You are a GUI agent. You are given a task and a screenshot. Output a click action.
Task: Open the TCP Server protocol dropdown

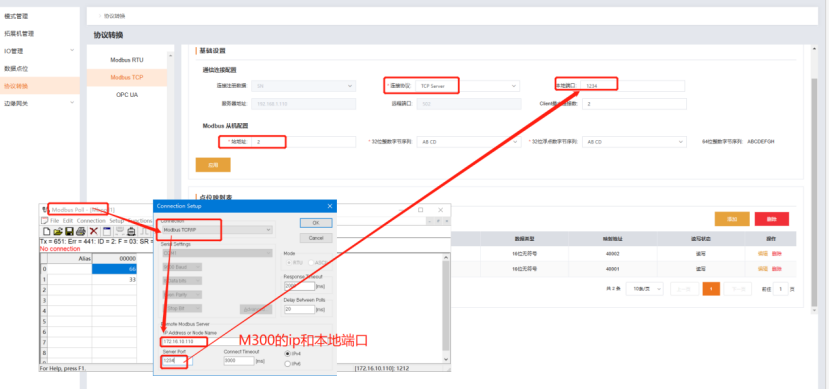[x=467, y=86]
